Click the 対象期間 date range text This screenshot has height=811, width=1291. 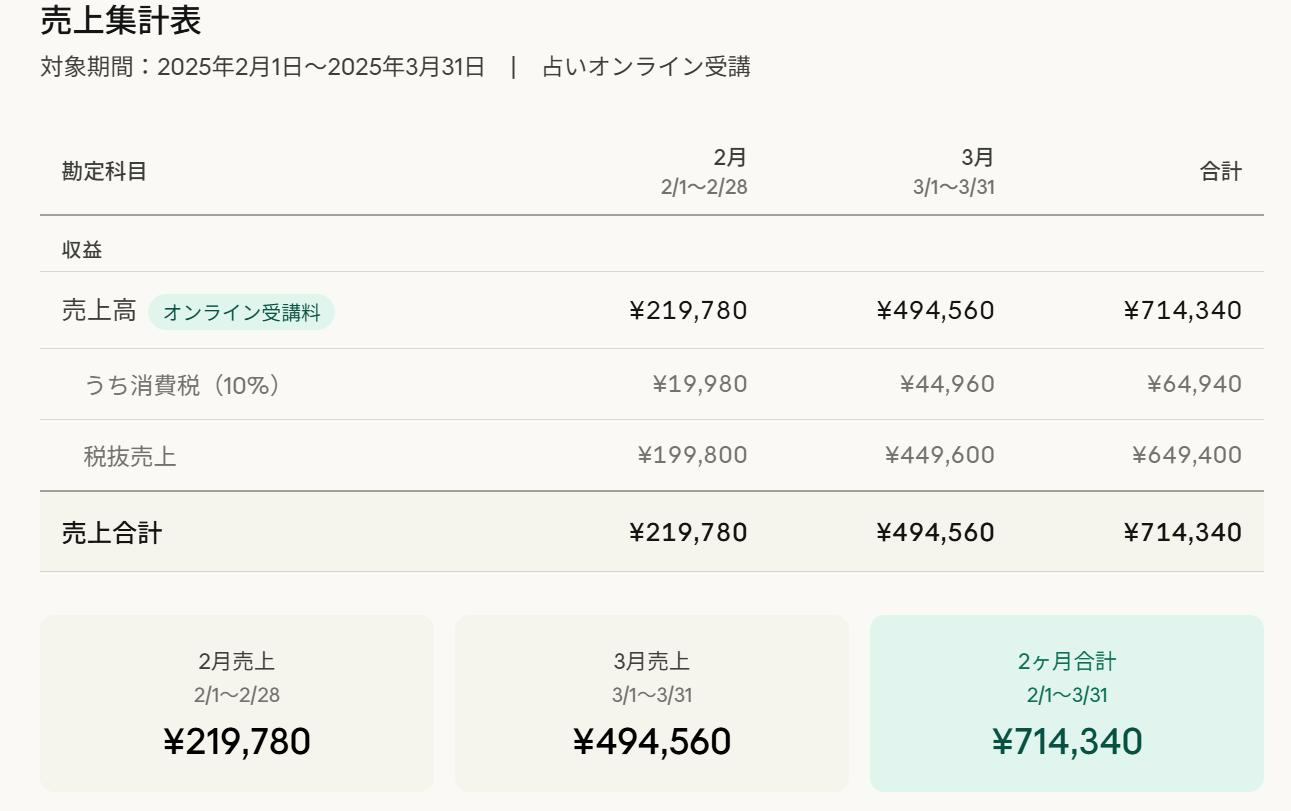tap(262, 67)
